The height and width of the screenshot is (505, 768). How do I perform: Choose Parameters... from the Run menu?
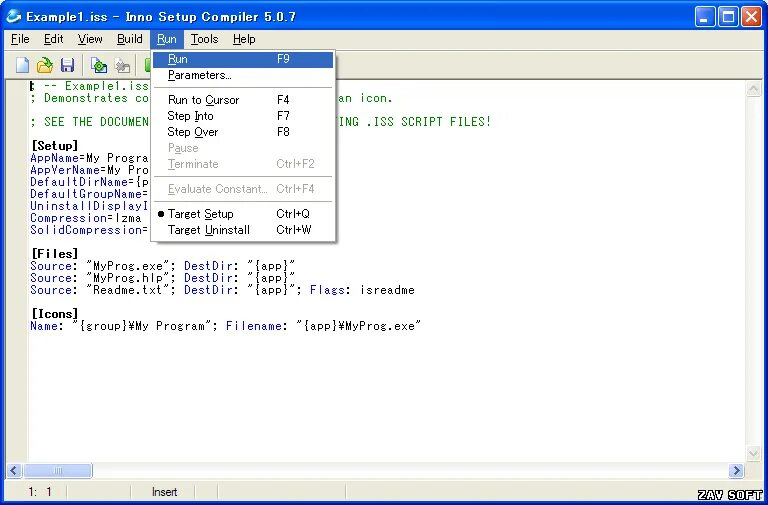pos(243,75)
